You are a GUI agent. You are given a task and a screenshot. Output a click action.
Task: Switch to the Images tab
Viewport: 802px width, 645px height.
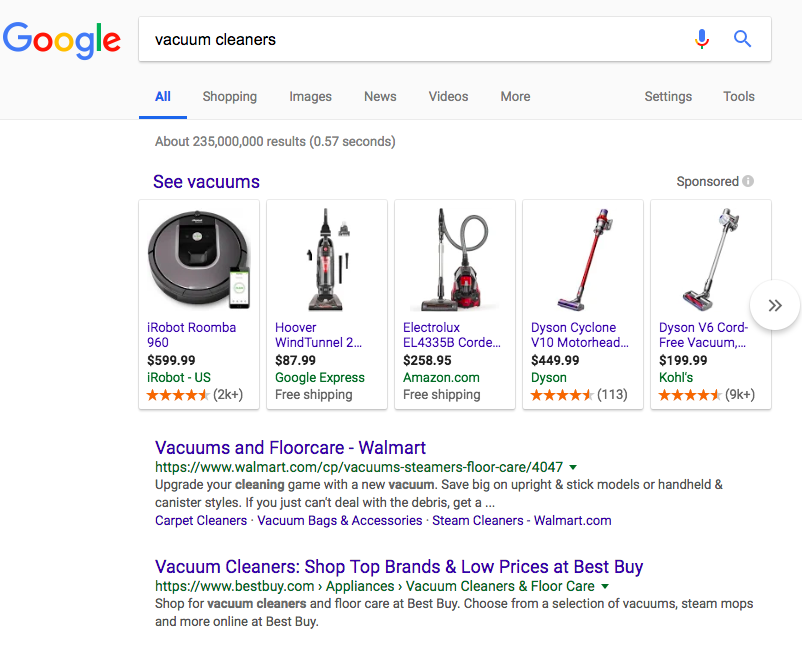pyautogui.click(x=310, y=96)
